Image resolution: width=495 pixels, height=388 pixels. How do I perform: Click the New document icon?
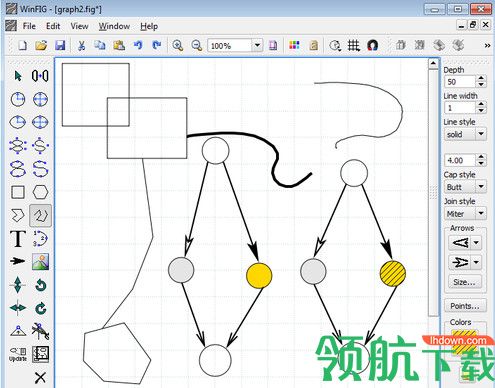pyautogui.click(x=22, y=45)
